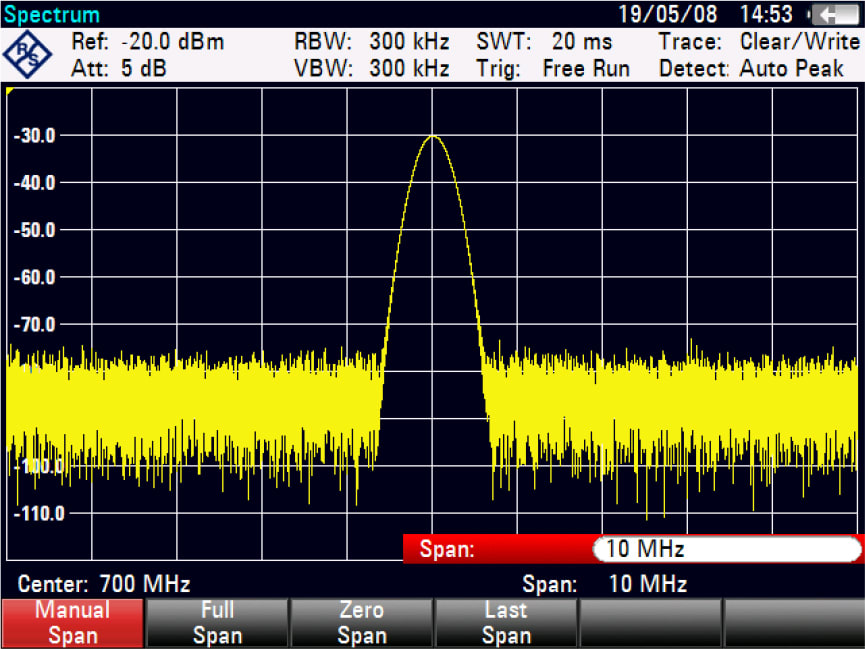Select the Manual Span softkey

pyautogui.click(x=72, y=621)
